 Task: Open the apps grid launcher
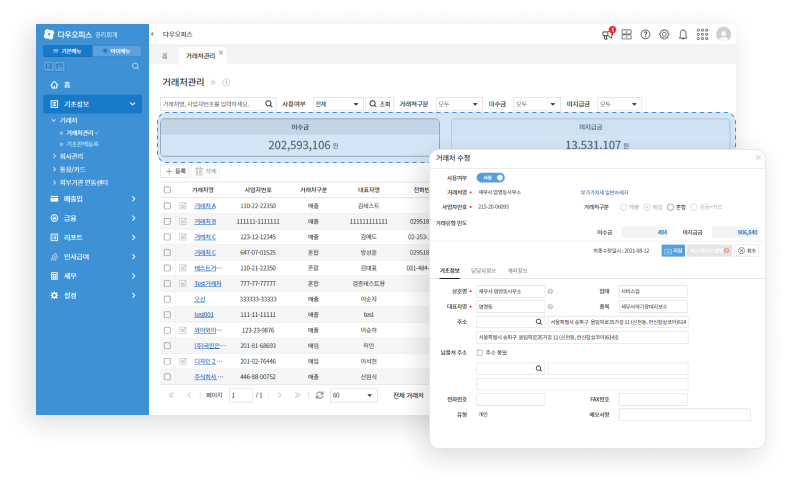pos(702,34)
